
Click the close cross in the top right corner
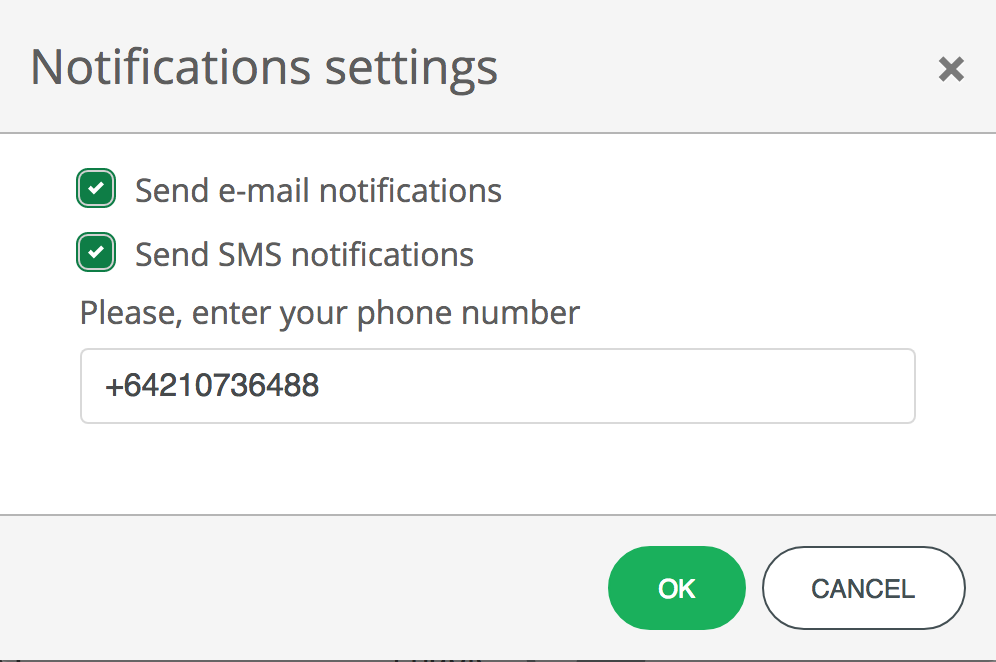coord(950,69)
